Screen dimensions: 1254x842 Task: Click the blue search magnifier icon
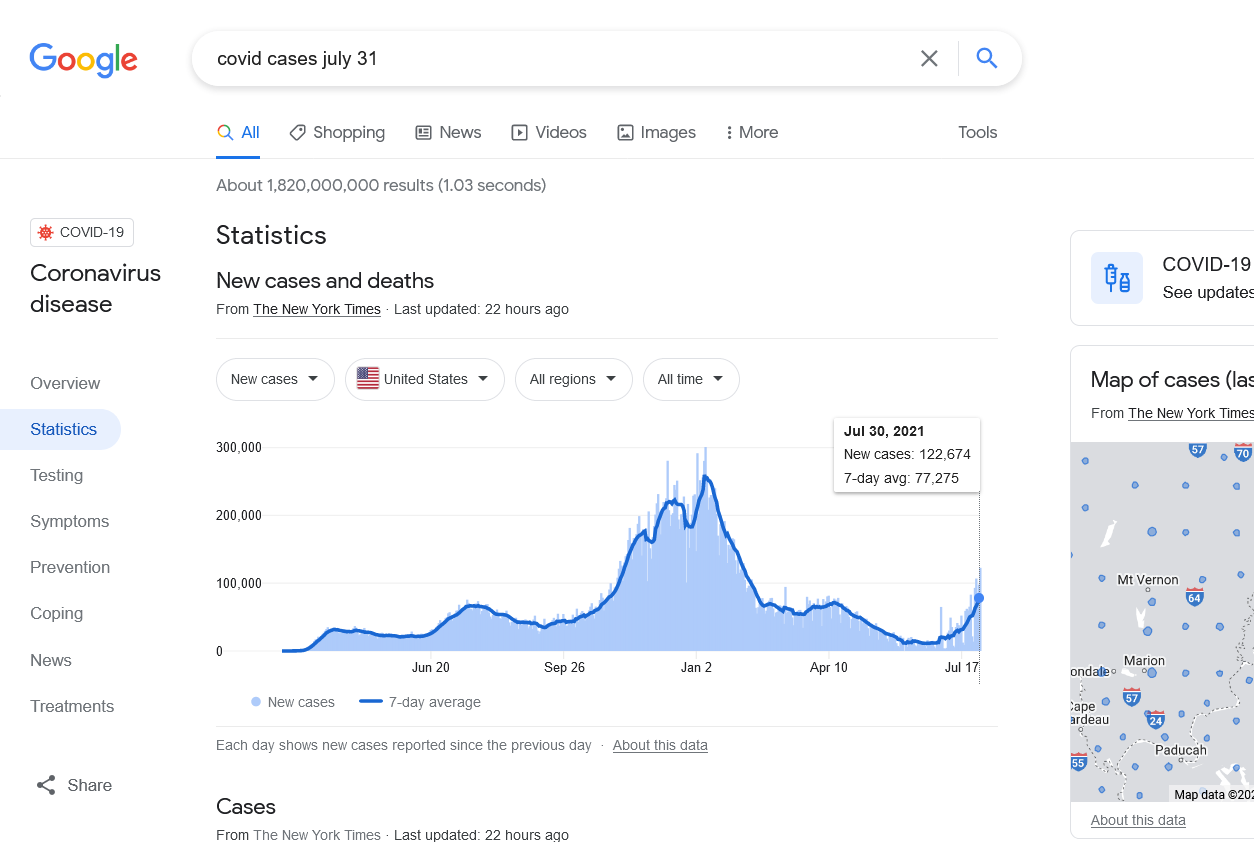(987, 58)
